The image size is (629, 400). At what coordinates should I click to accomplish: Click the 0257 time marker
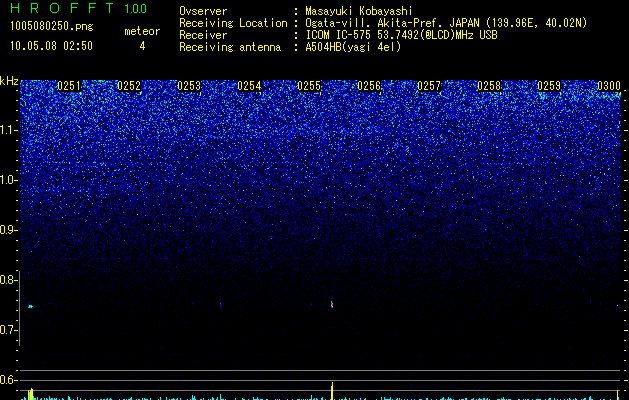[x=429, y=86]
